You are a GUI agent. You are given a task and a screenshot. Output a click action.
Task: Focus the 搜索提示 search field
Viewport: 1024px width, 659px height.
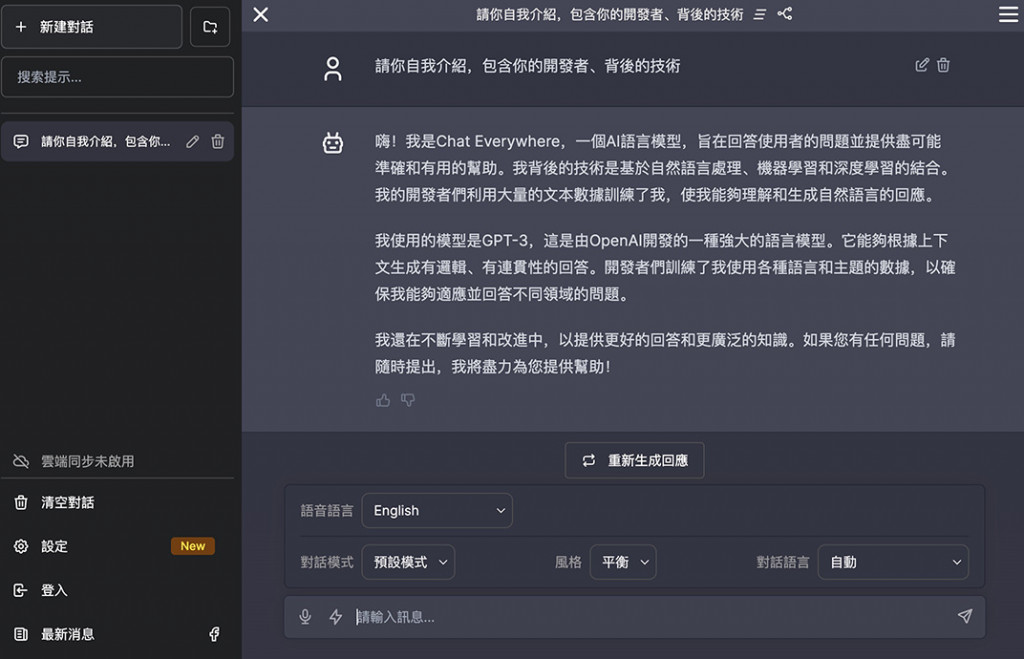pos(118,77)
